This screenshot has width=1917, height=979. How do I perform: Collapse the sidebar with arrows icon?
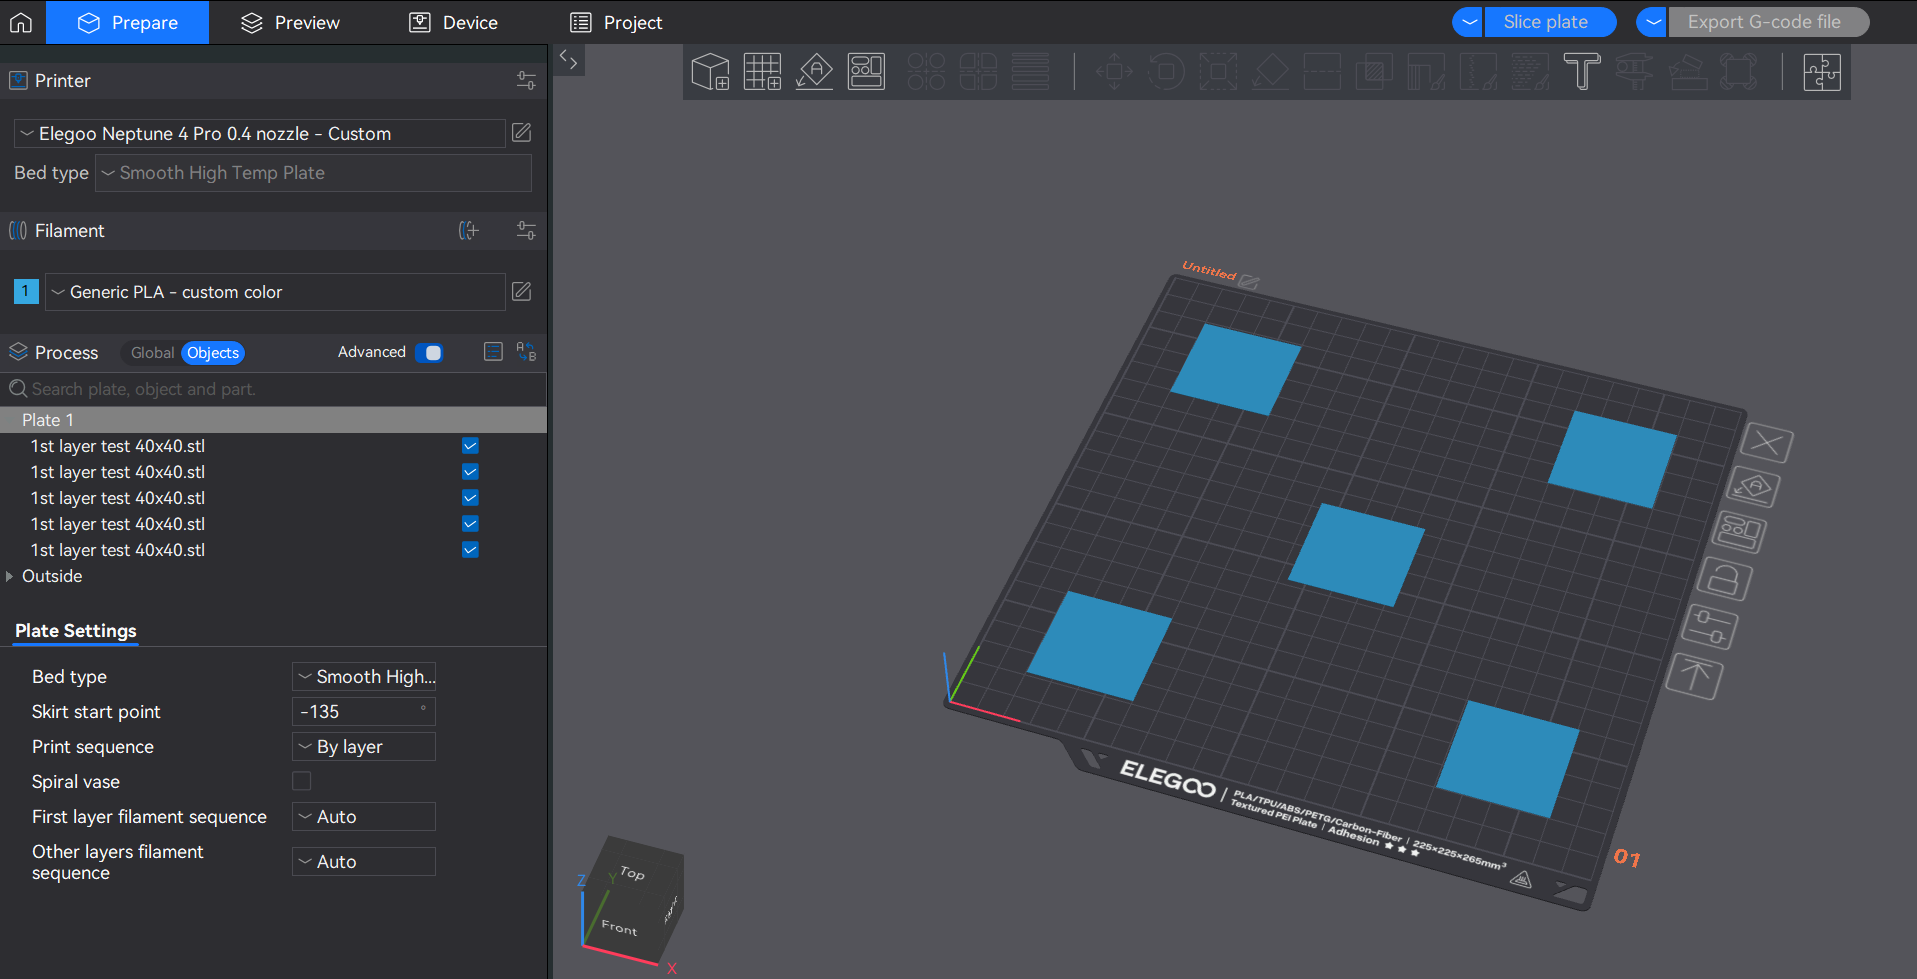pos(568,59)
